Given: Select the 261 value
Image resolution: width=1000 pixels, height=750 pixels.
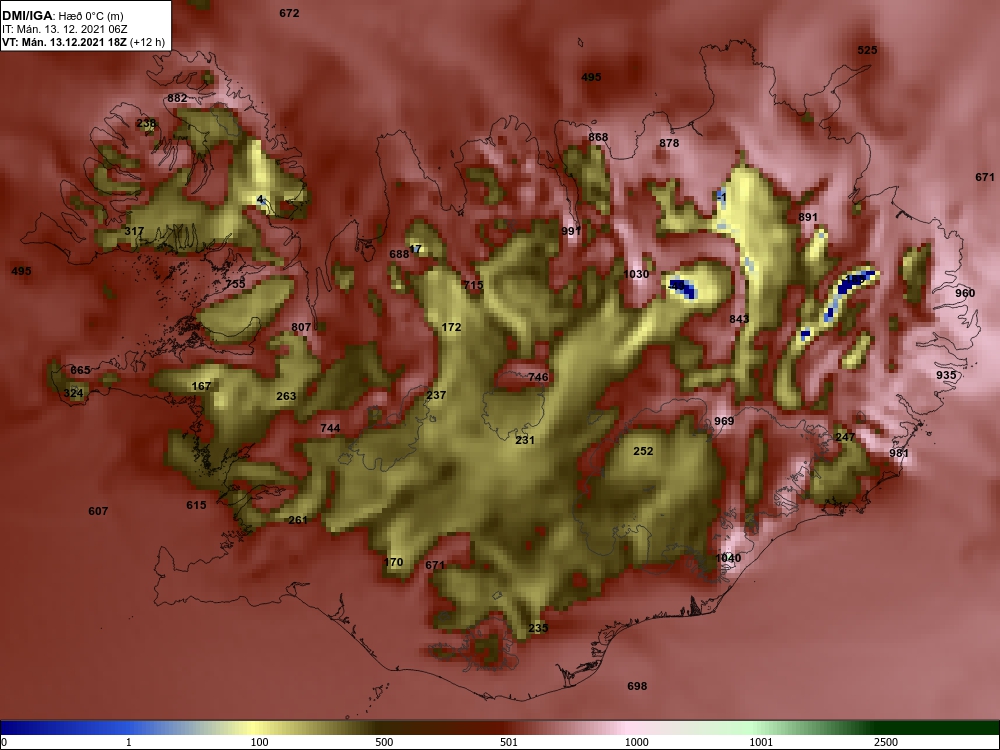Looking at the screenshot, I should (x=298, y=520).
